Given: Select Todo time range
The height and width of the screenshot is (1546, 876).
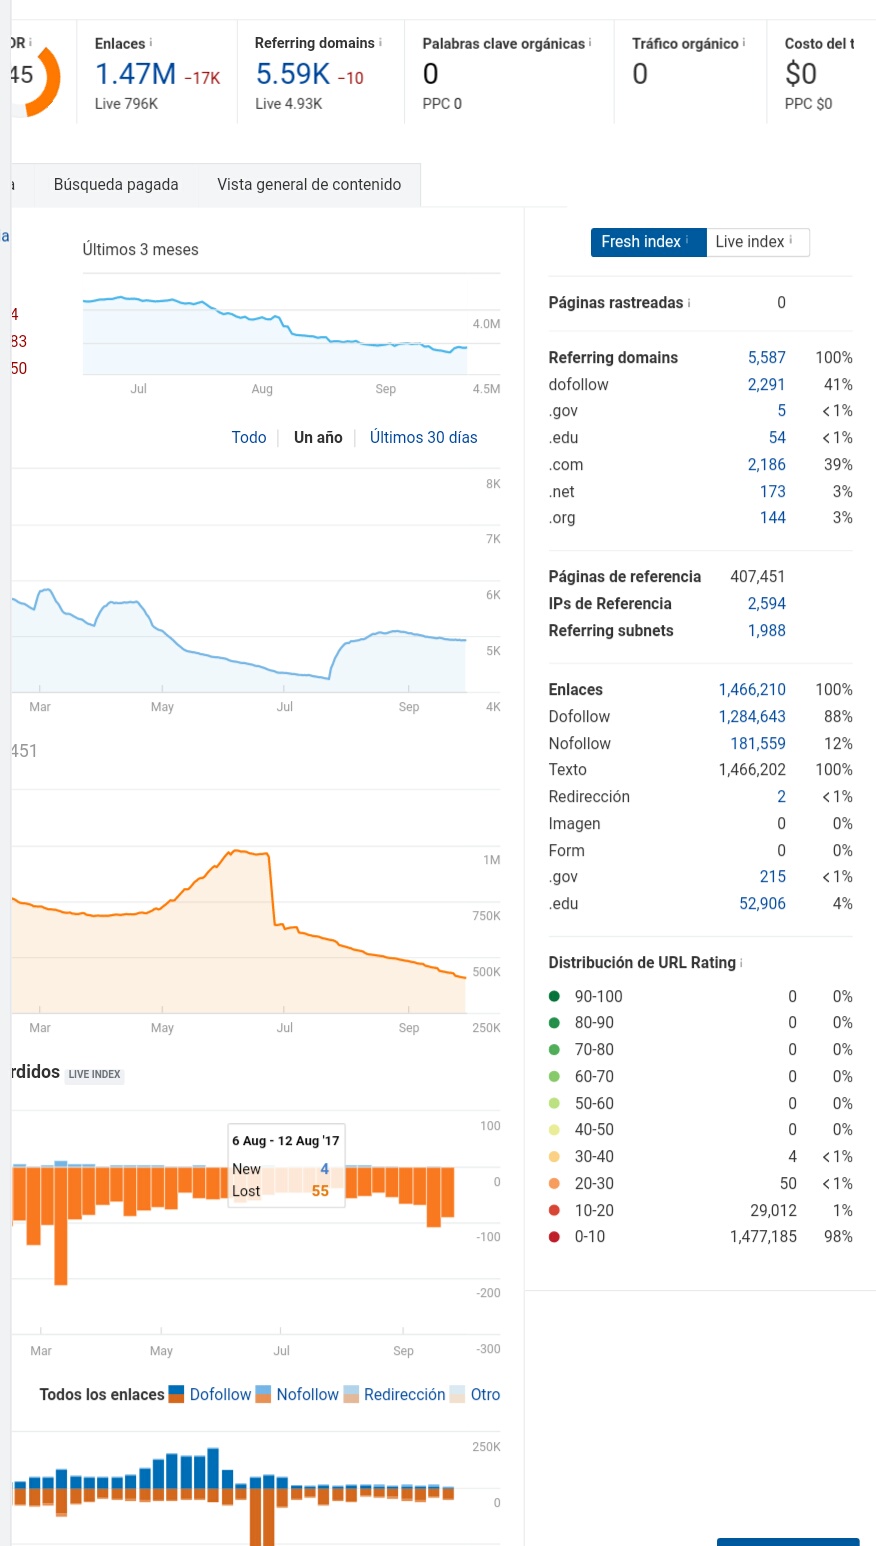Looking at the screenshot, I should click(x=249, y=437).
